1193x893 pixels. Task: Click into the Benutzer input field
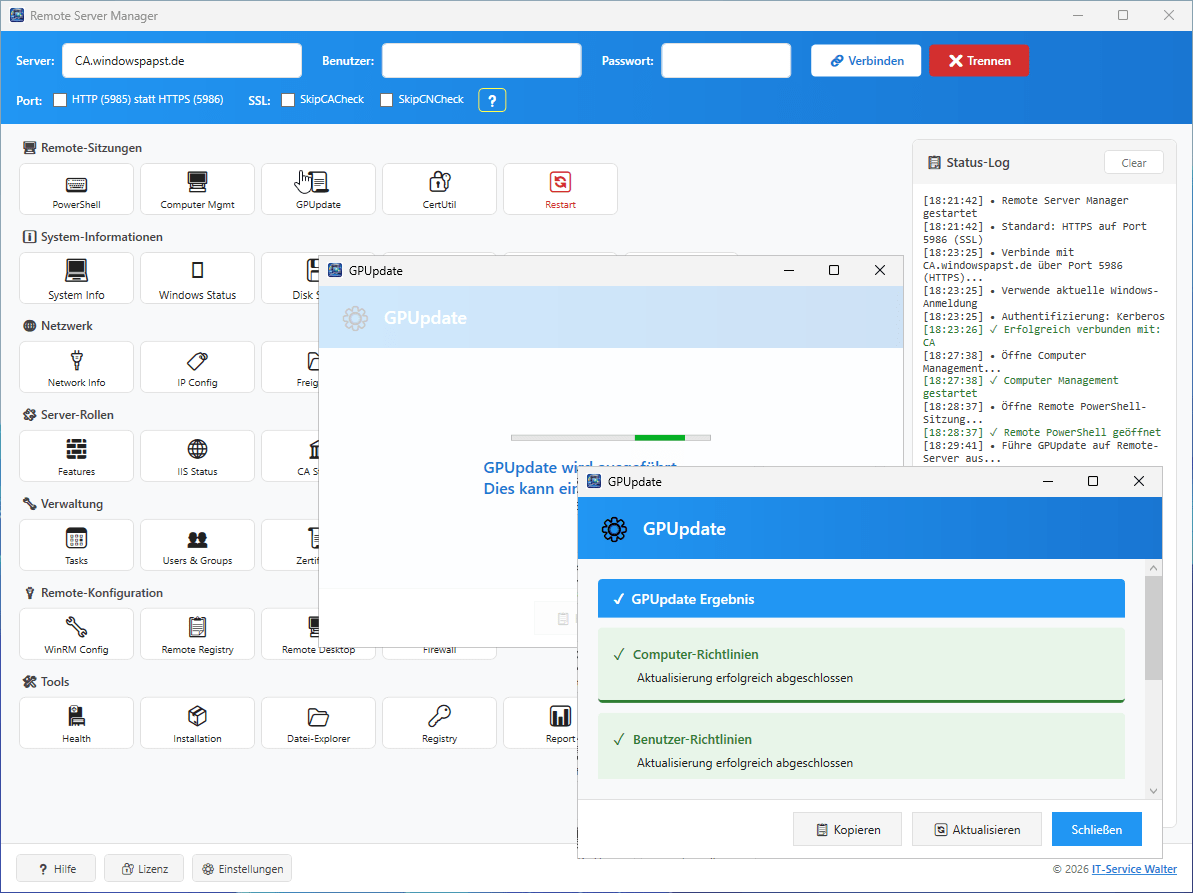click(481, 61)
